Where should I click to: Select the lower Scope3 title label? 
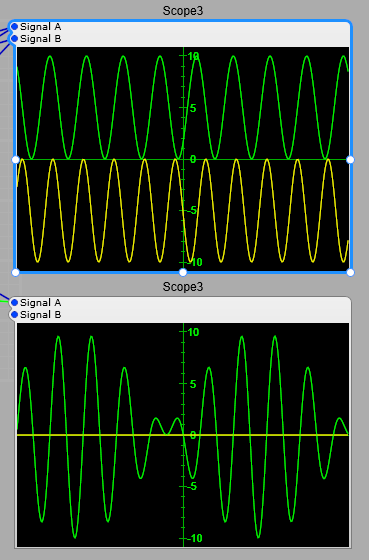pos(183,287)
